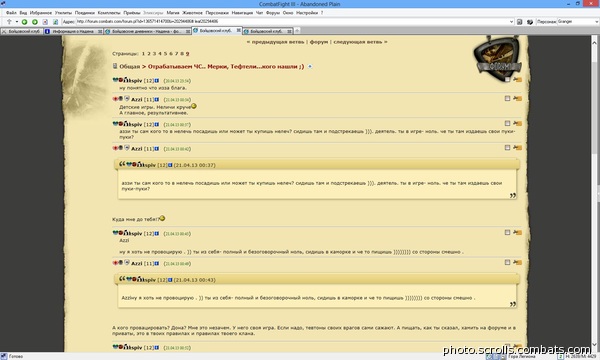Tick checkbox on ikspiv's 23:54 post

[x=507, y=80]
